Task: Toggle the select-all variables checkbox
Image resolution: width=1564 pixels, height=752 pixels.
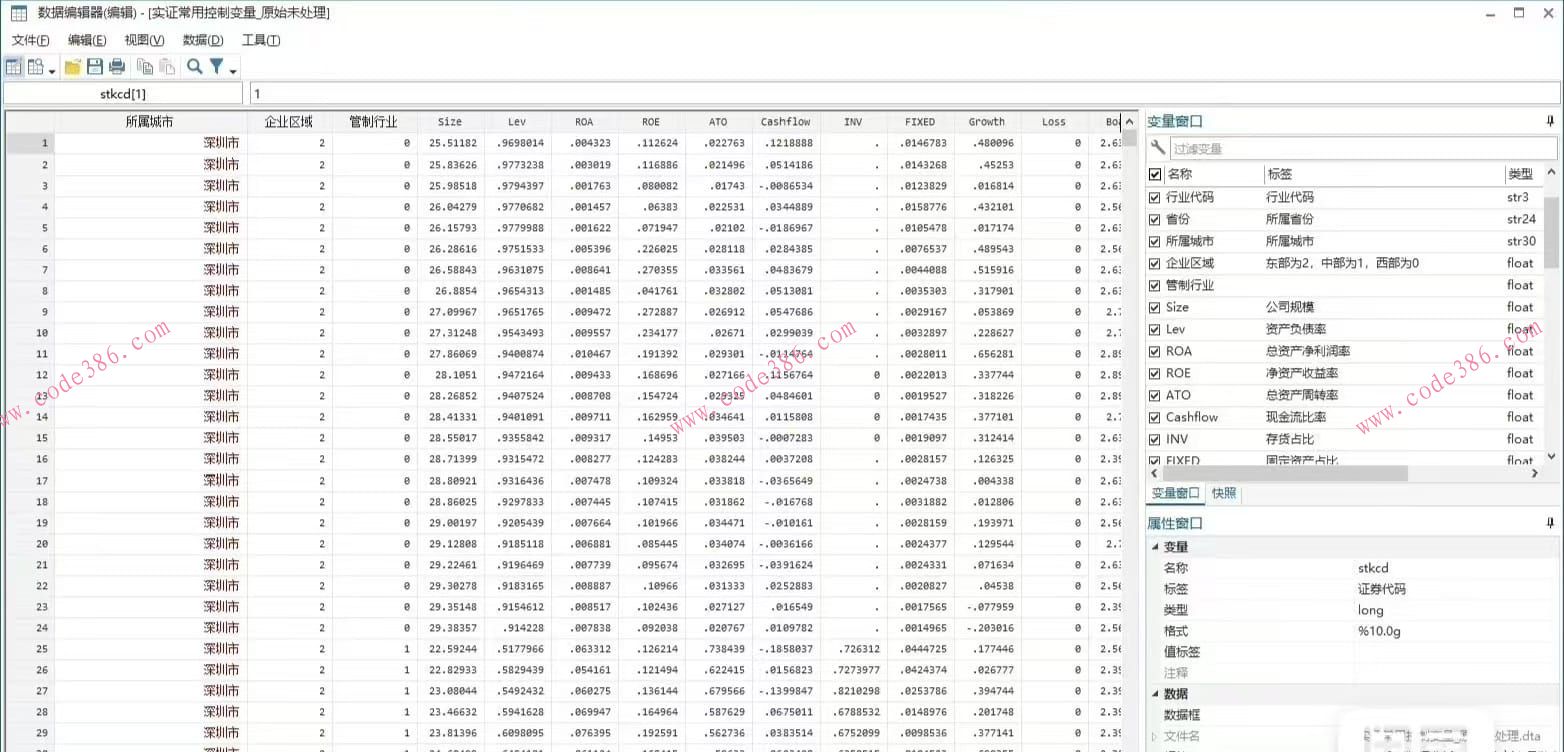Action: (x=1155, y=175)
